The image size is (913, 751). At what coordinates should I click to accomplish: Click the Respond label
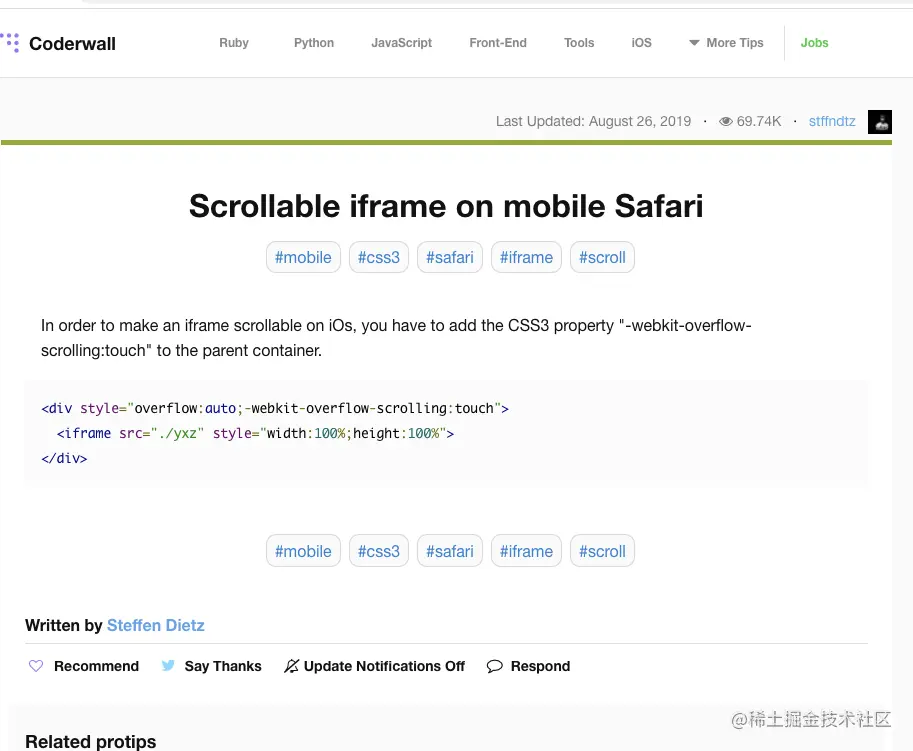coord(540,666)
